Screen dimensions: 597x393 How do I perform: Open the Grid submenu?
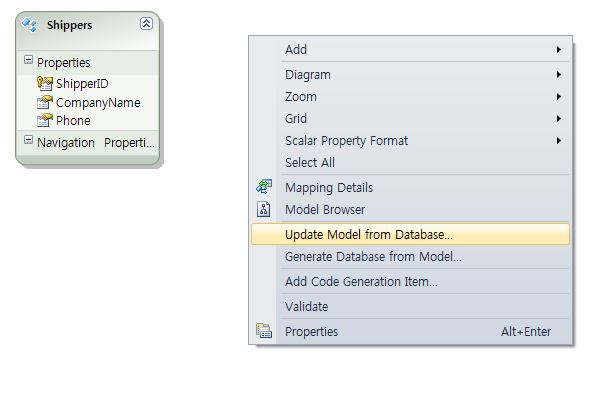[410, 118]
